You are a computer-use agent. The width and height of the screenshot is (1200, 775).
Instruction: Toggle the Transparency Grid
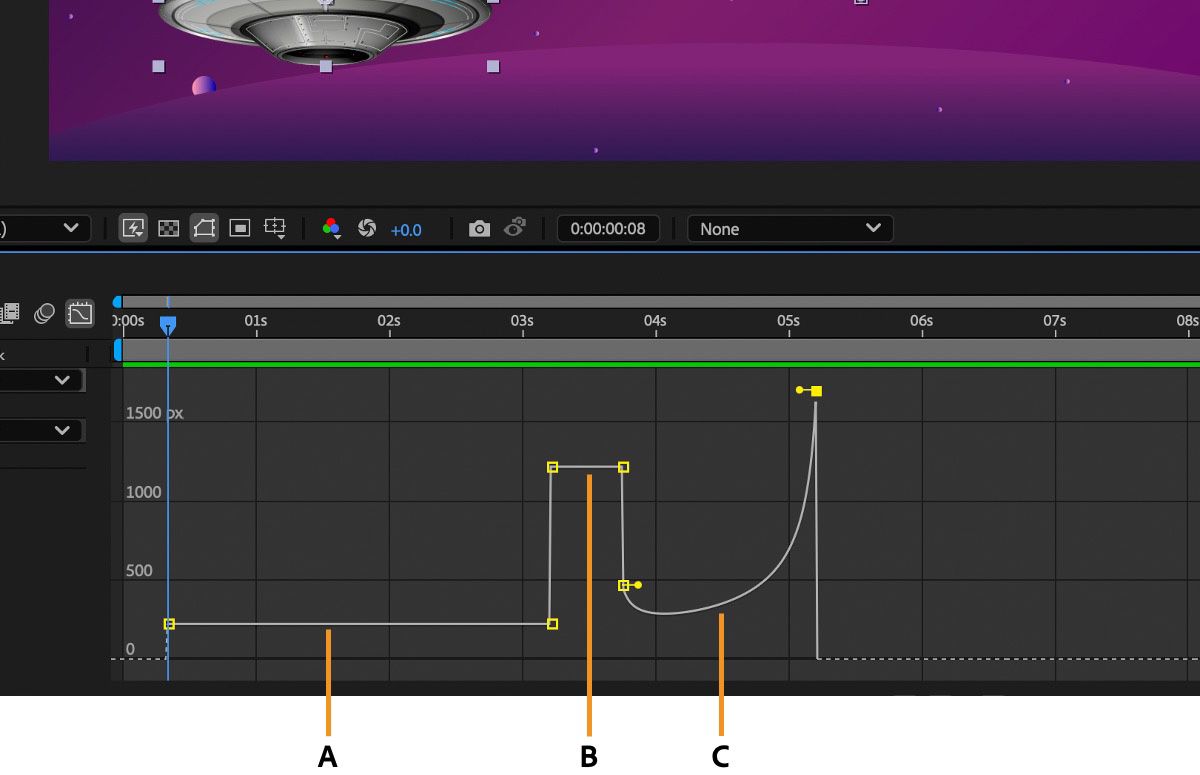[168, 228]
